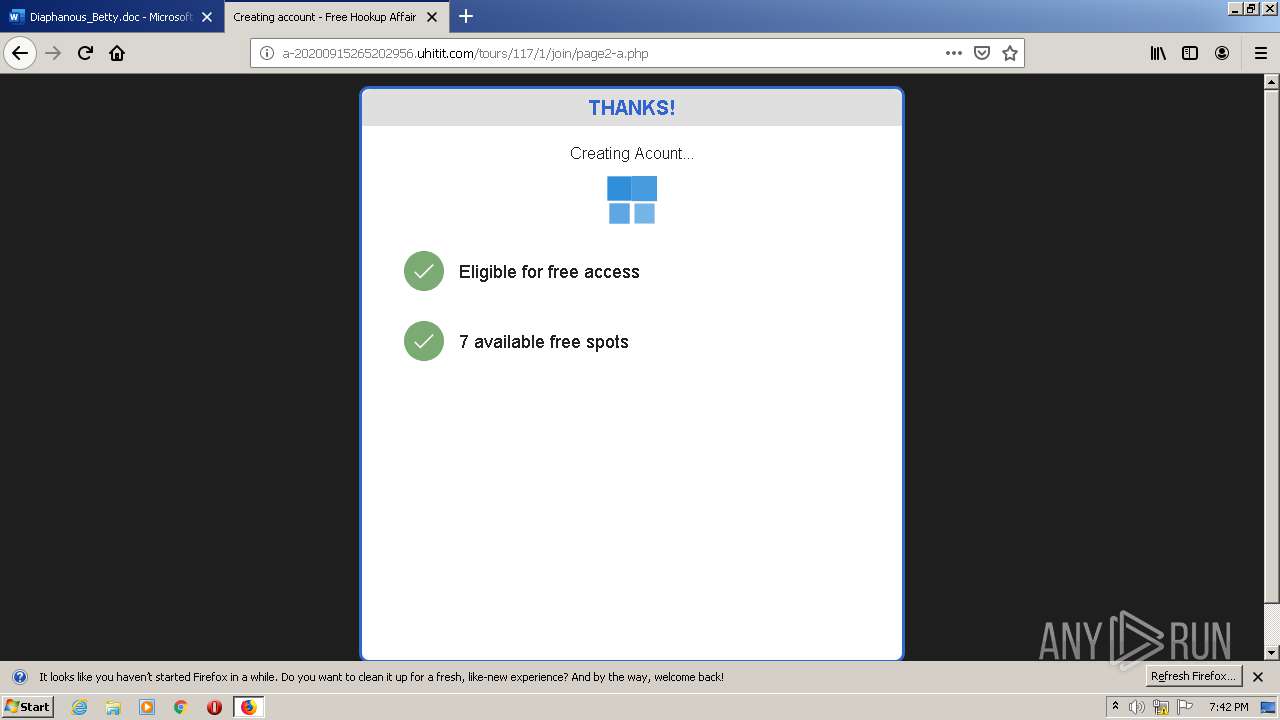This screenshot has width=1280, height=720.
Task: Save page to Pocket
Action: (x=982, y=53)
